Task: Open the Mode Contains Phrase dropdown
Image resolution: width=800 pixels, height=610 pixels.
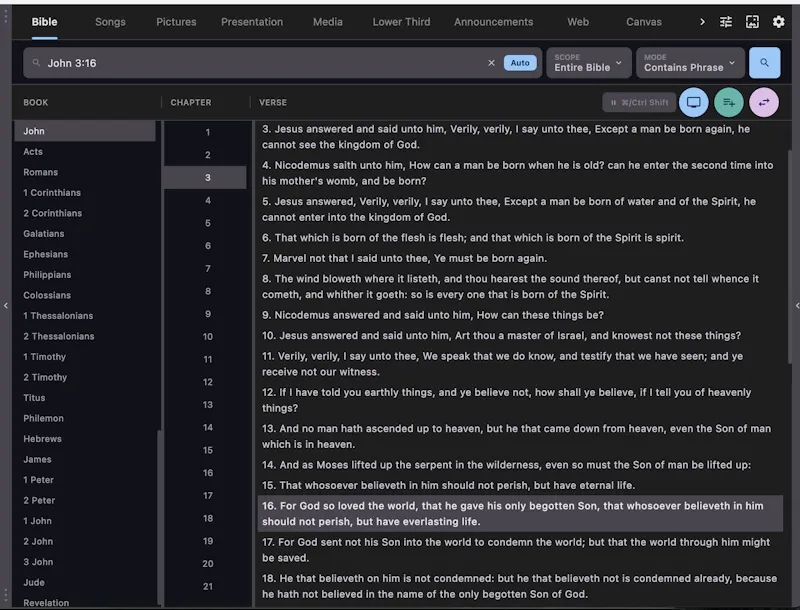Action: (690, 63)
